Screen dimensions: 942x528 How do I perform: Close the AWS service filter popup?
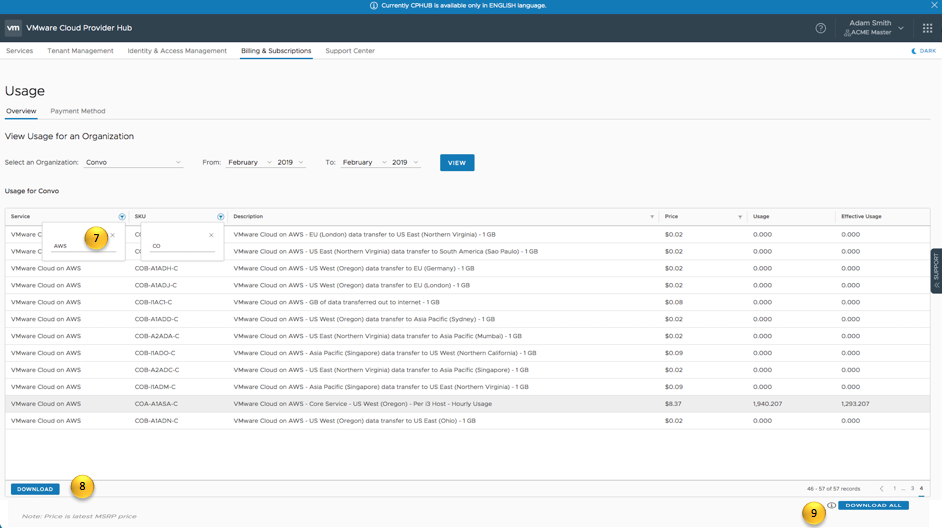(x=113, y=236)
